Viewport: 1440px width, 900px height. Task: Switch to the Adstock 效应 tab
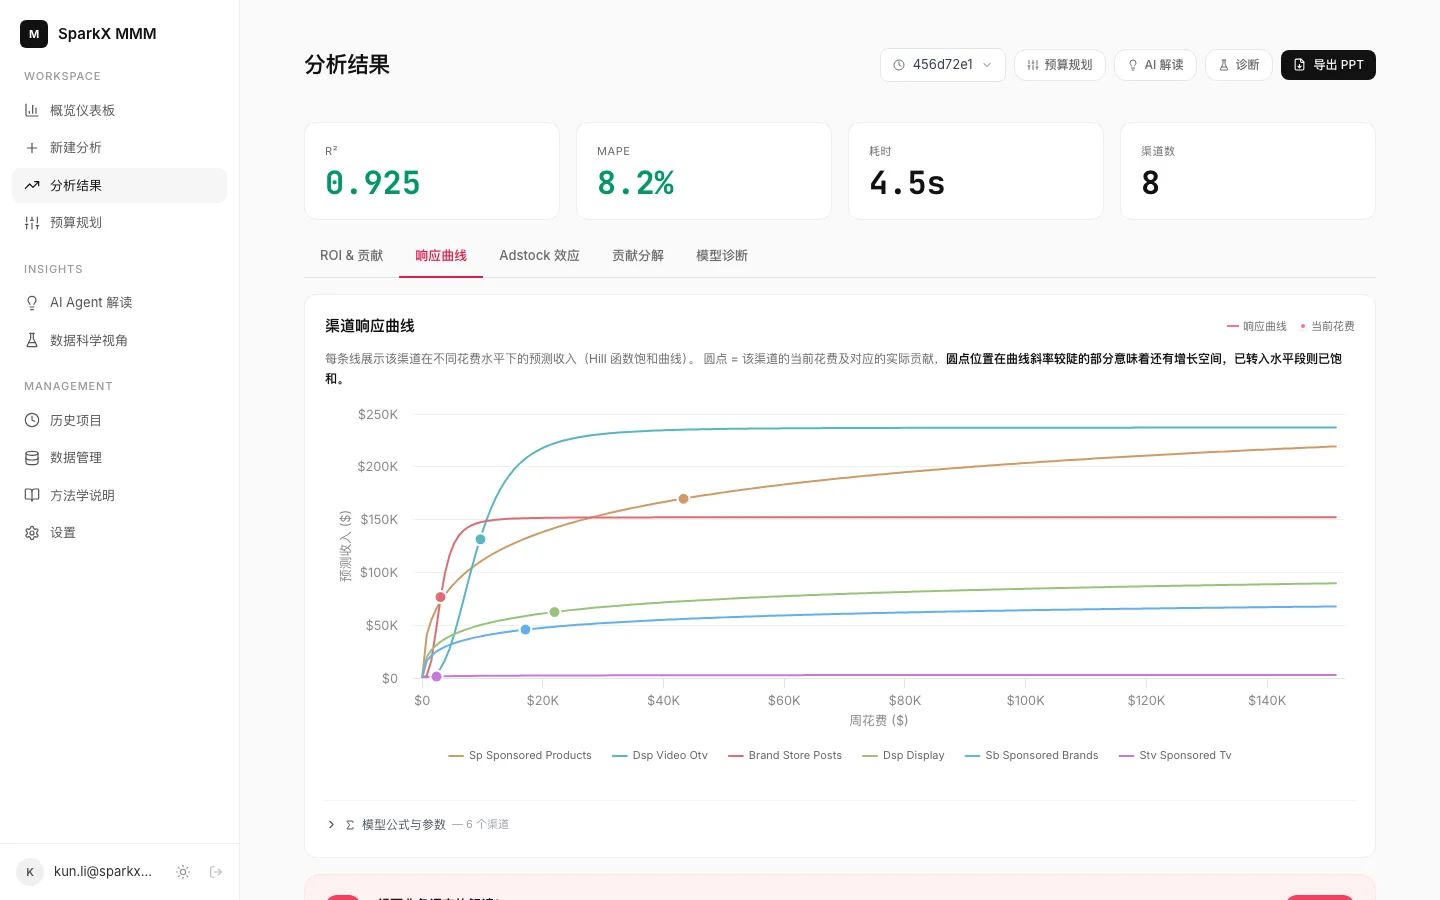[539, 256]
